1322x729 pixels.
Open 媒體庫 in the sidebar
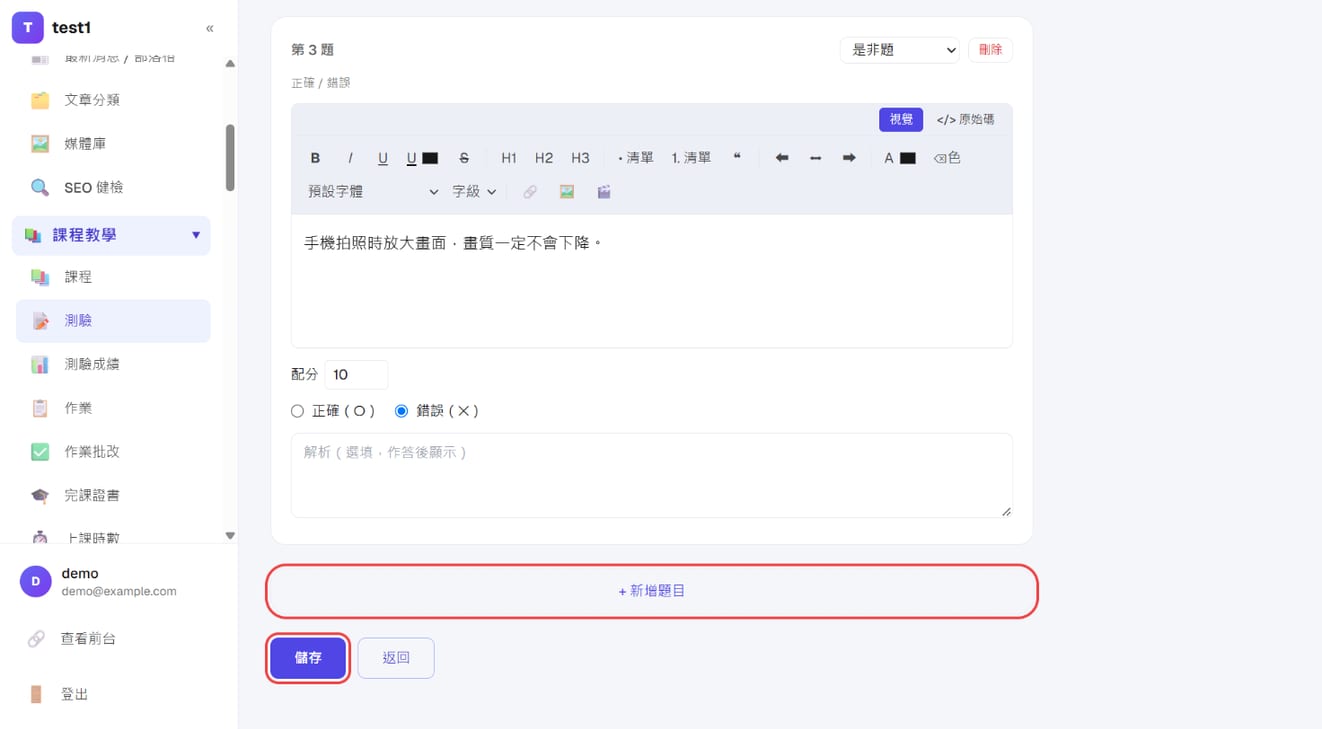tap(114, 144)
